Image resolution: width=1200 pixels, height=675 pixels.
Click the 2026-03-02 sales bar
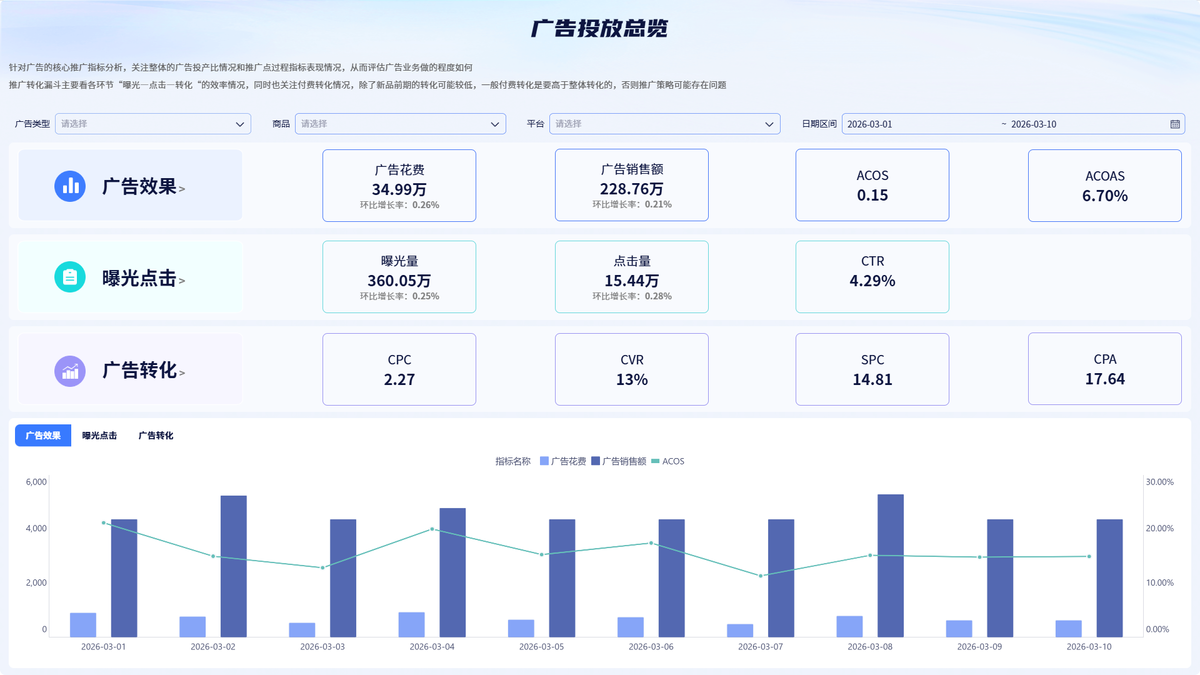[234, 566]
